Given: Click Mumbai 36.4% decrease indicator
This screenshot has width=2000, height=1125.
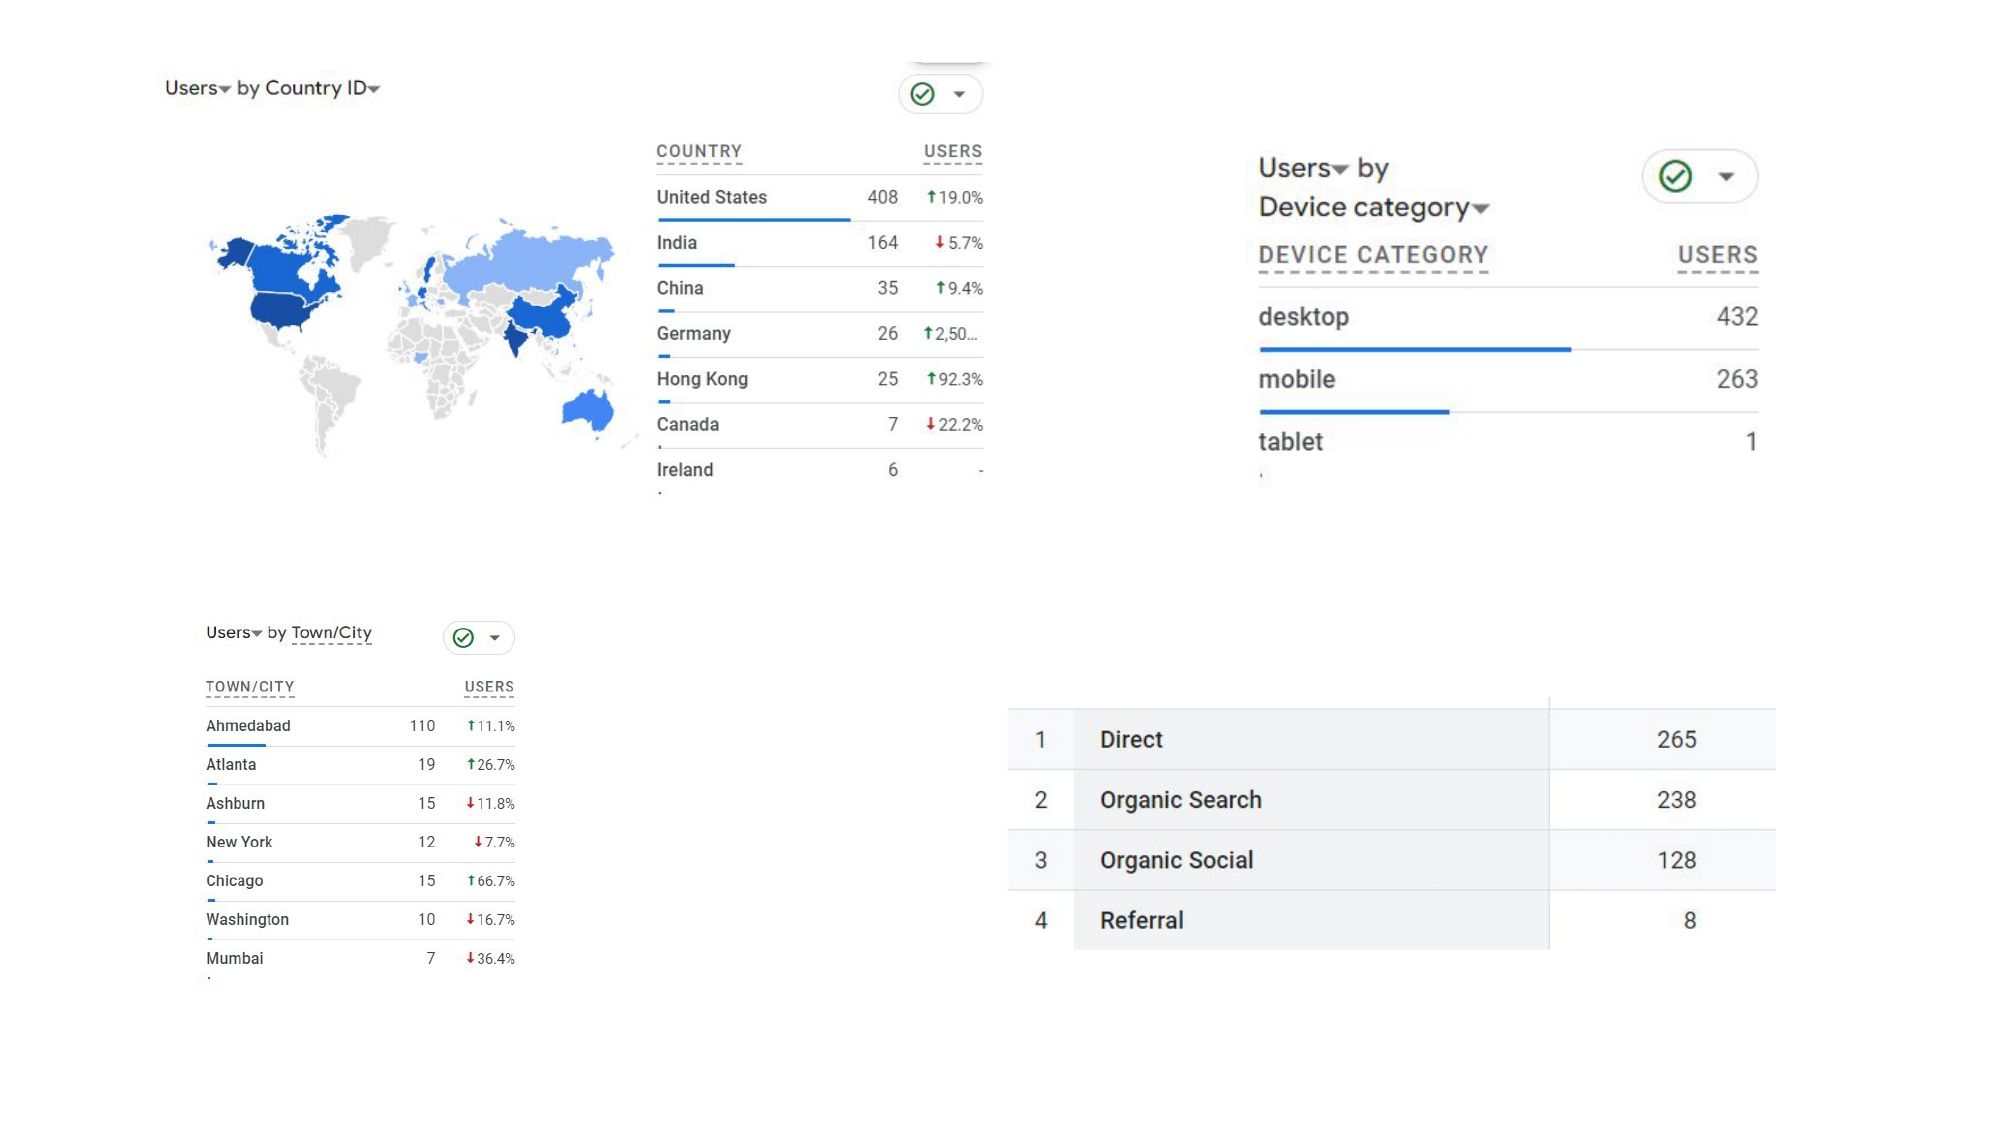Looking at the screenshot, I should pyautogui.click(x=490, y=959).
